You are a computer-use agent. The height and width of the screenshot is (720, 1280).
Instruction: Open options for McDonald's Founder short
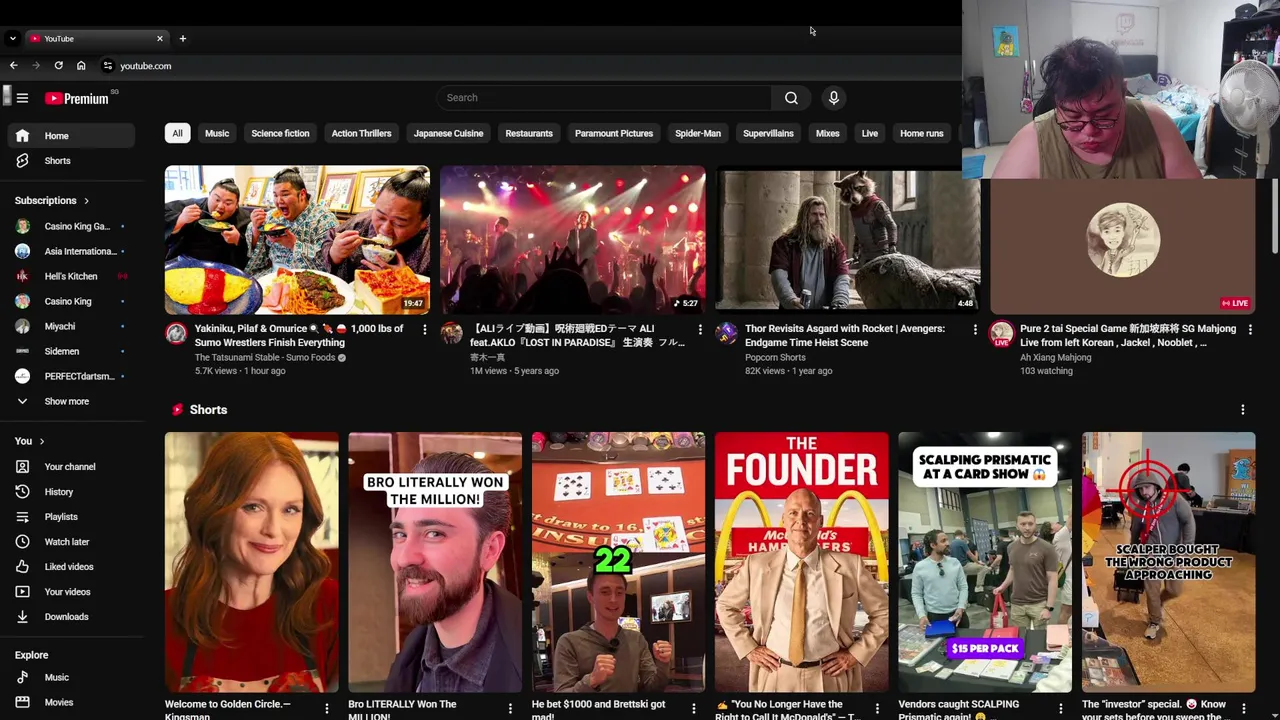click(877, 709)
